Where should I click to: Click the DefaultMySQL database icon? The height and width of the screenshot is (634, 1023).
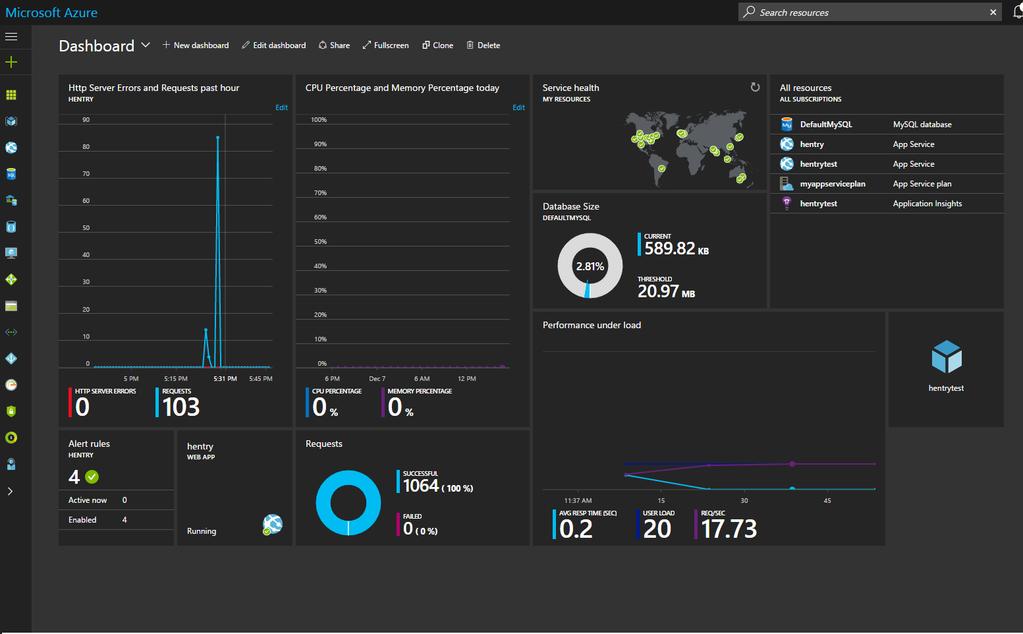pyautogui.click(x=787, y=124)
